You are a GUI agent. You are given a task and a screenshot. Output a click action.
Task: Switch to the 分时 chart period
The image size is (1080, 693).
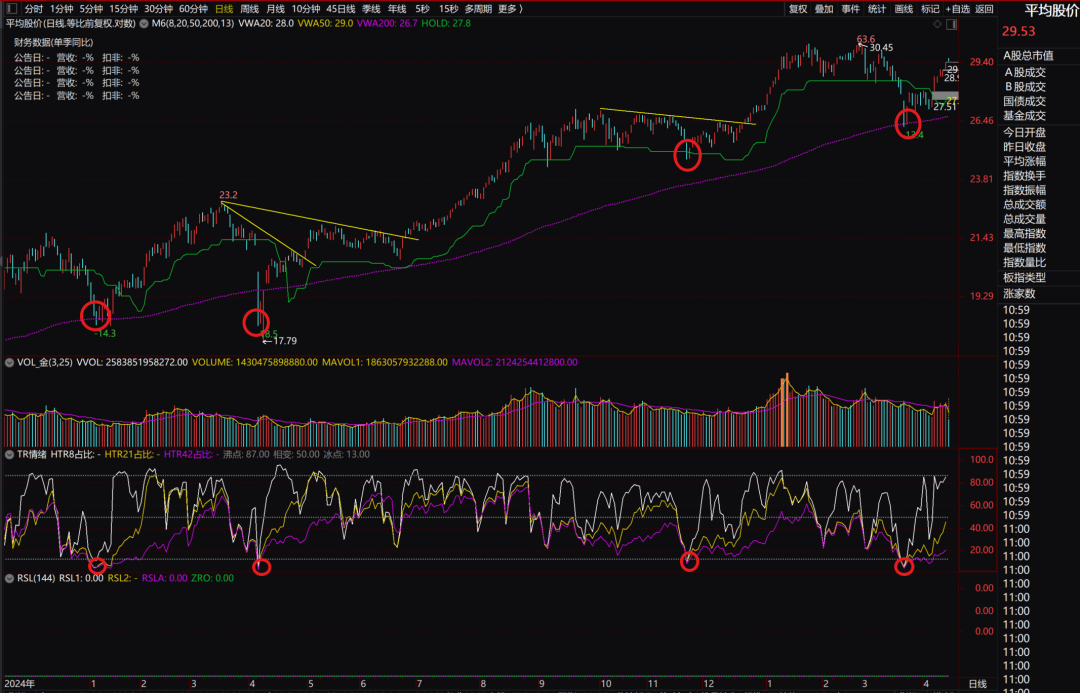[34, 9]
